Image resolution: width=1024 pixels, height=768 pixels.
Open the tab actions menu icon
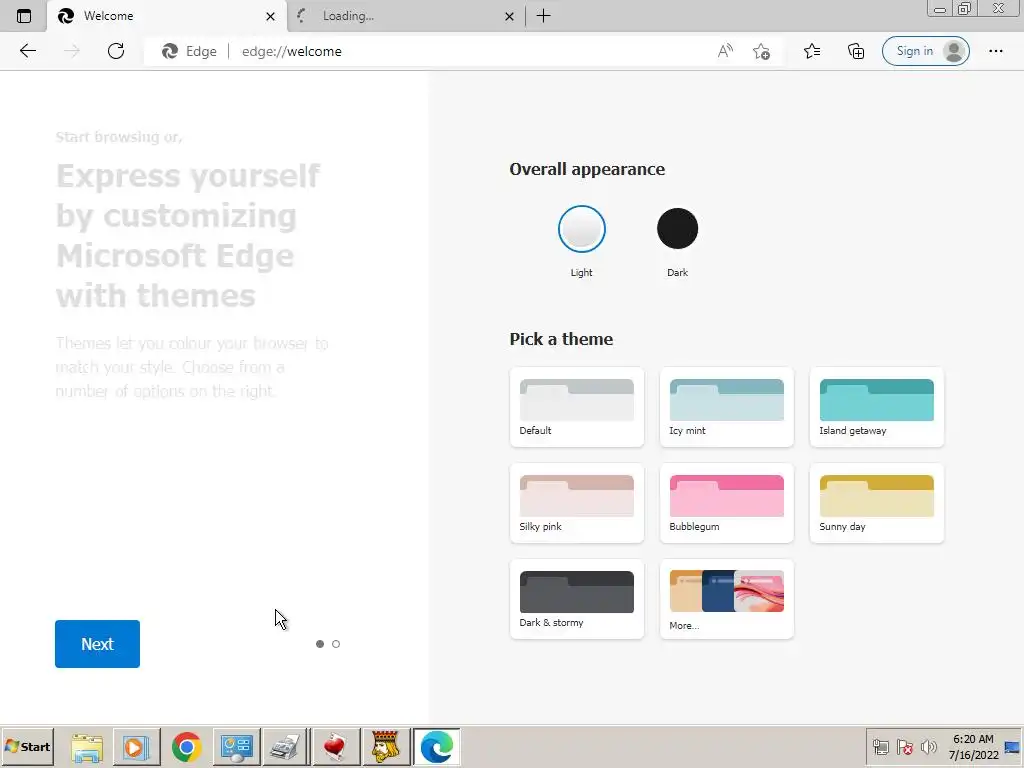coord(24,16)
